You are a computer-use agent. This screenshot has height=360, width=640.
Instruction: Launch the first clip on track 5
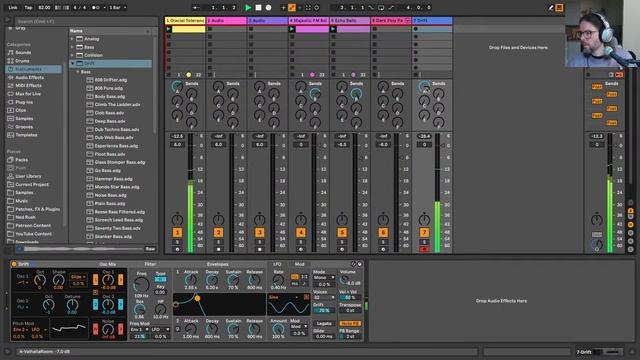coord(333,29)
